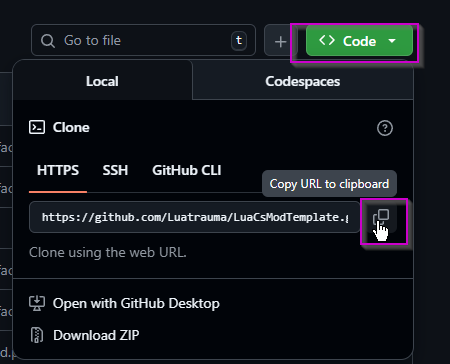Click the ZIP file icon

(x=37, y=335)
